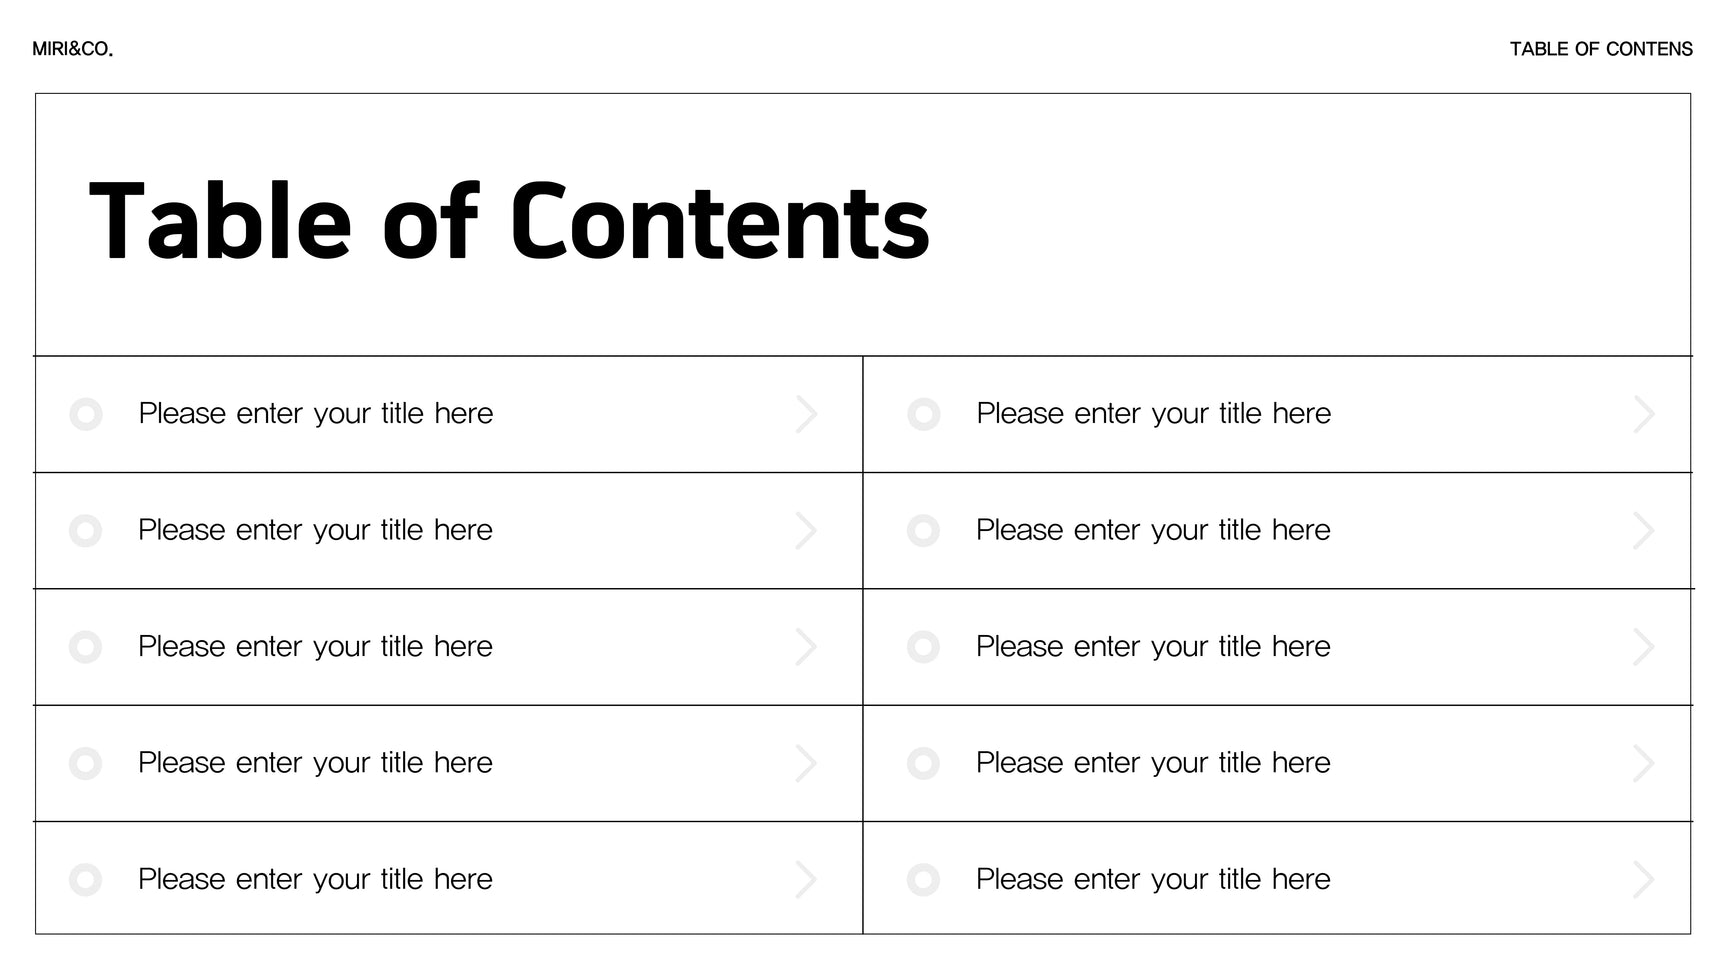Expand the chevron arrow in left column's fourth row

click(806, 764)
